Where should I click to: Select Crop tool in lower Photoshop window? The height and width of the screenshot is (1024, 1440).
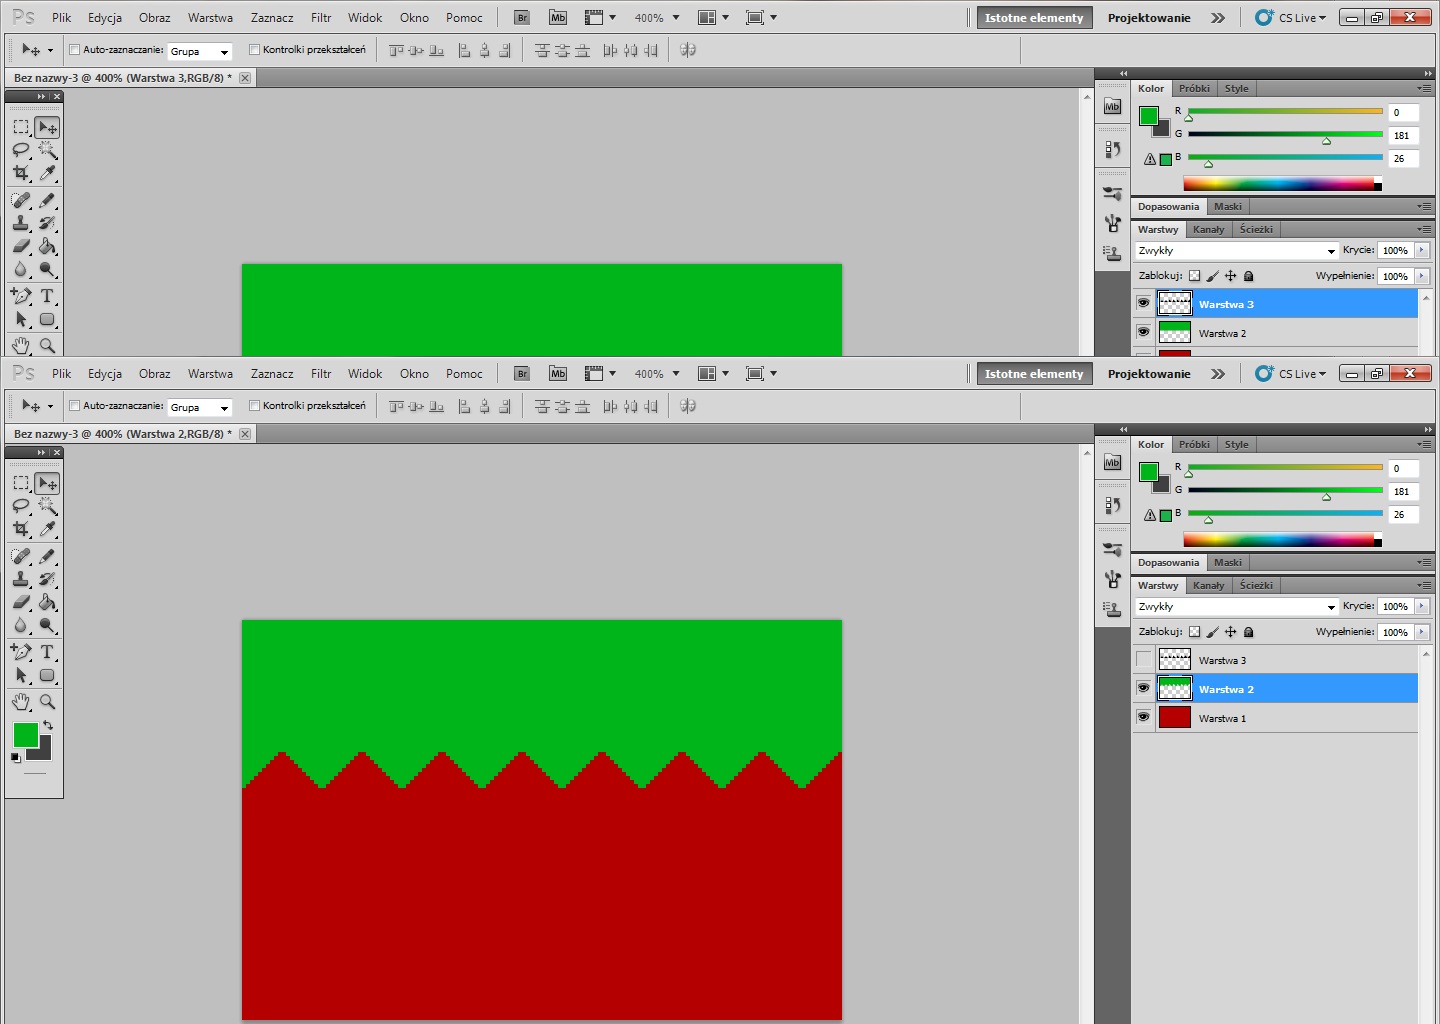(21, 529)
